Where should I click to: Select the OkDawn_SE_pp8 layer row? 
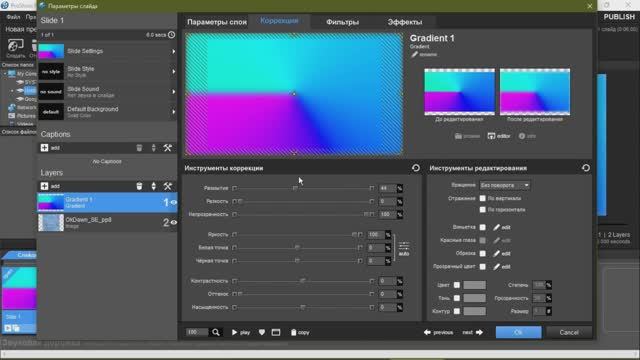107,222
